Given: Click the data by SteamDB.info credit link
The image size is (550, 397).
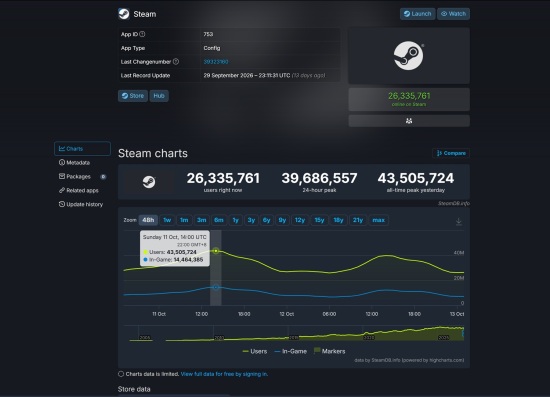Looking at the screenshot, I should [409, 360].
